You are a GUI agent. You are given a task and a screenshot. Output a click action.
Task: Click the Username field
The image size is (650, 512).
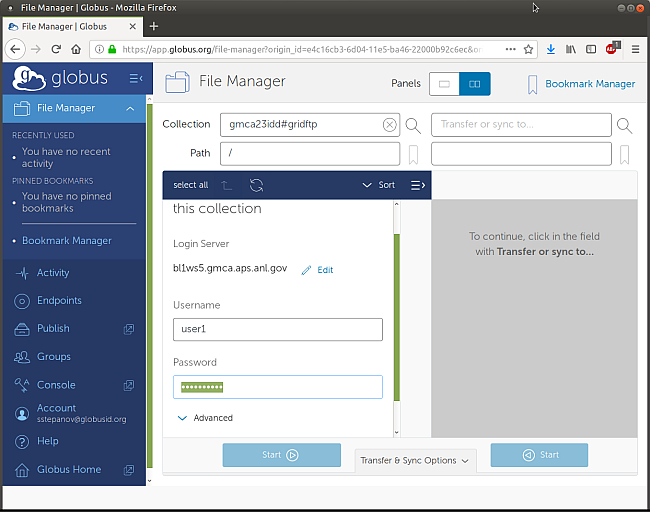(x=278, y=330)
